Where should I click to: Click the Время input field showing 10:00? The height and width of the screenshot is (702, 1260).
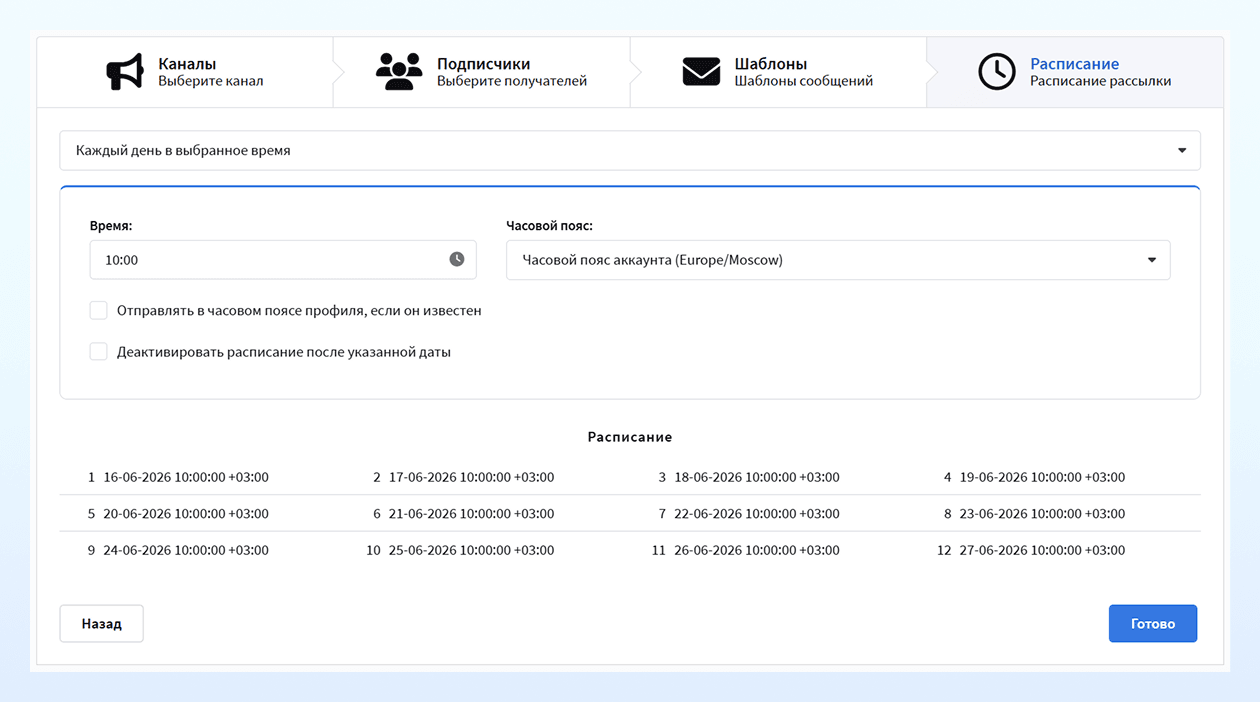(x=283, y=260)
